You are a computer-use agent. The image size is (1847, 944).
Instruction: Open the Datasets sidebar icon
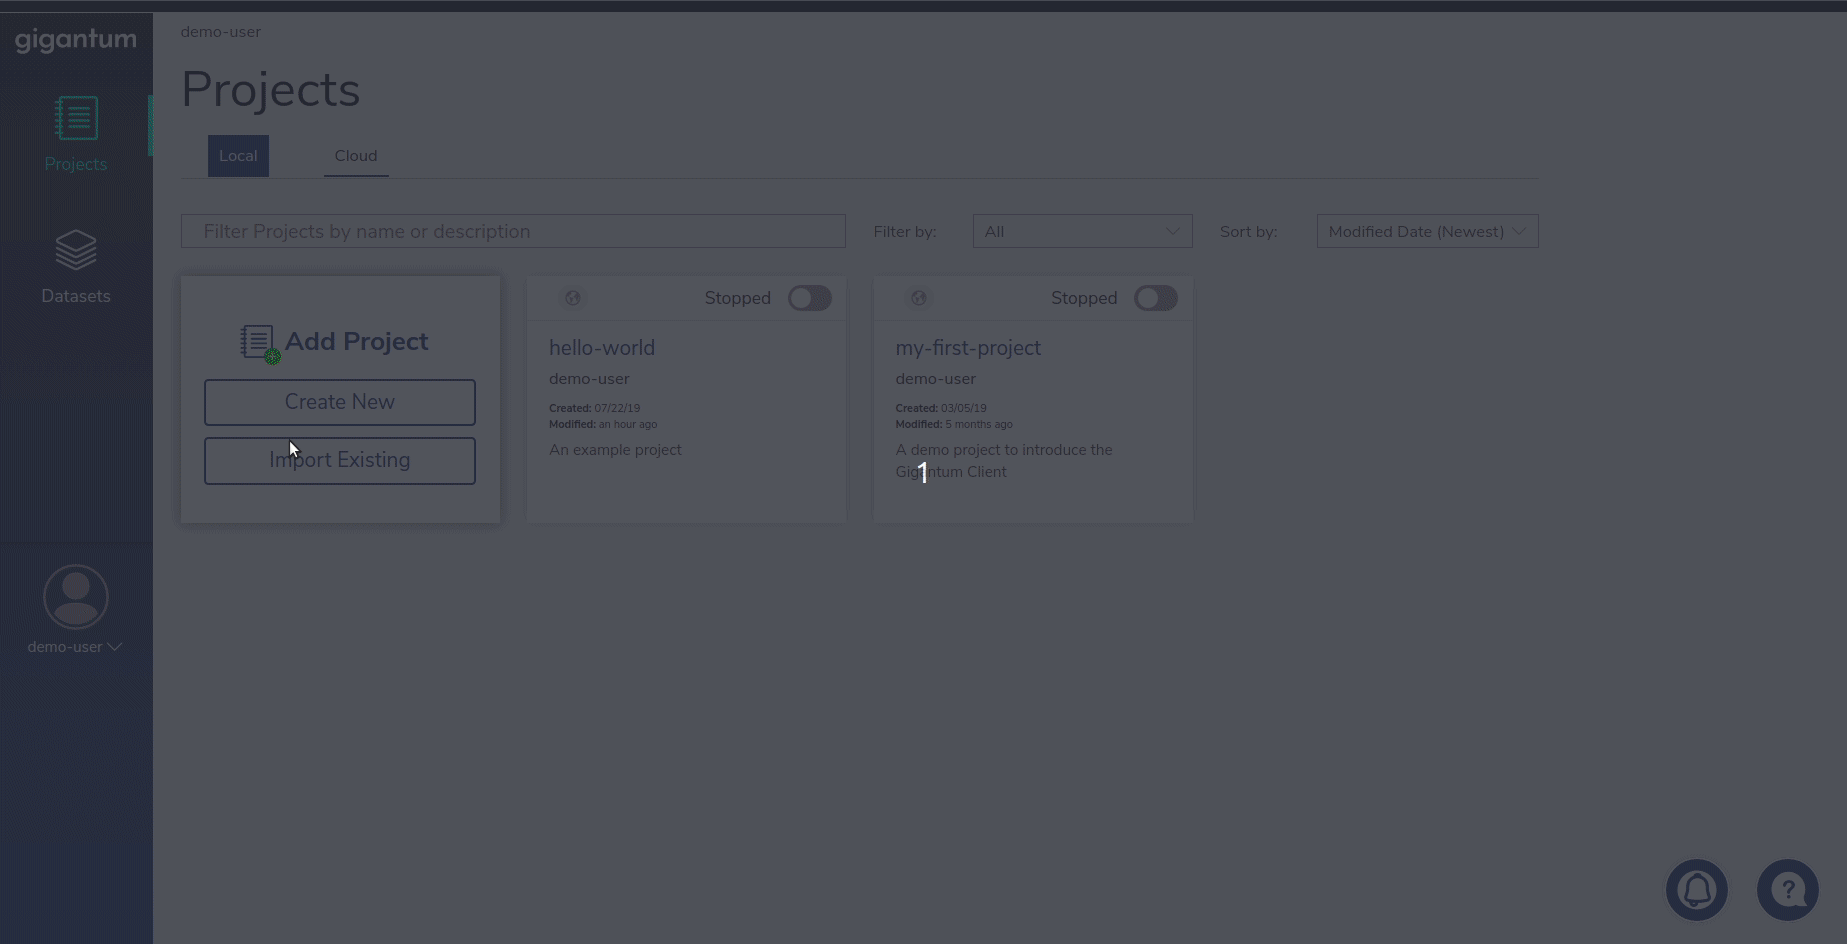pyautogui.click(x=76, y=250)
